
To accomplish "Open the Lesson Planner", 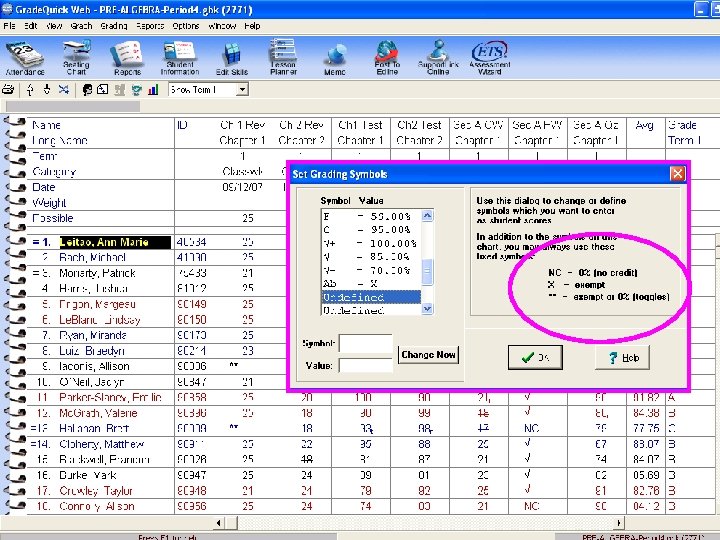I will pos(283,57).
